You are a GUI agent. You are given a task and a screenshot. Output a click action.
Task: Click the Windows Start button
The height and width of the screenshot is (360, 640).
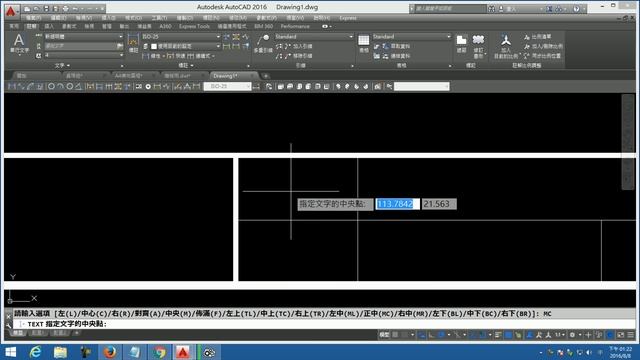point(11,352)
